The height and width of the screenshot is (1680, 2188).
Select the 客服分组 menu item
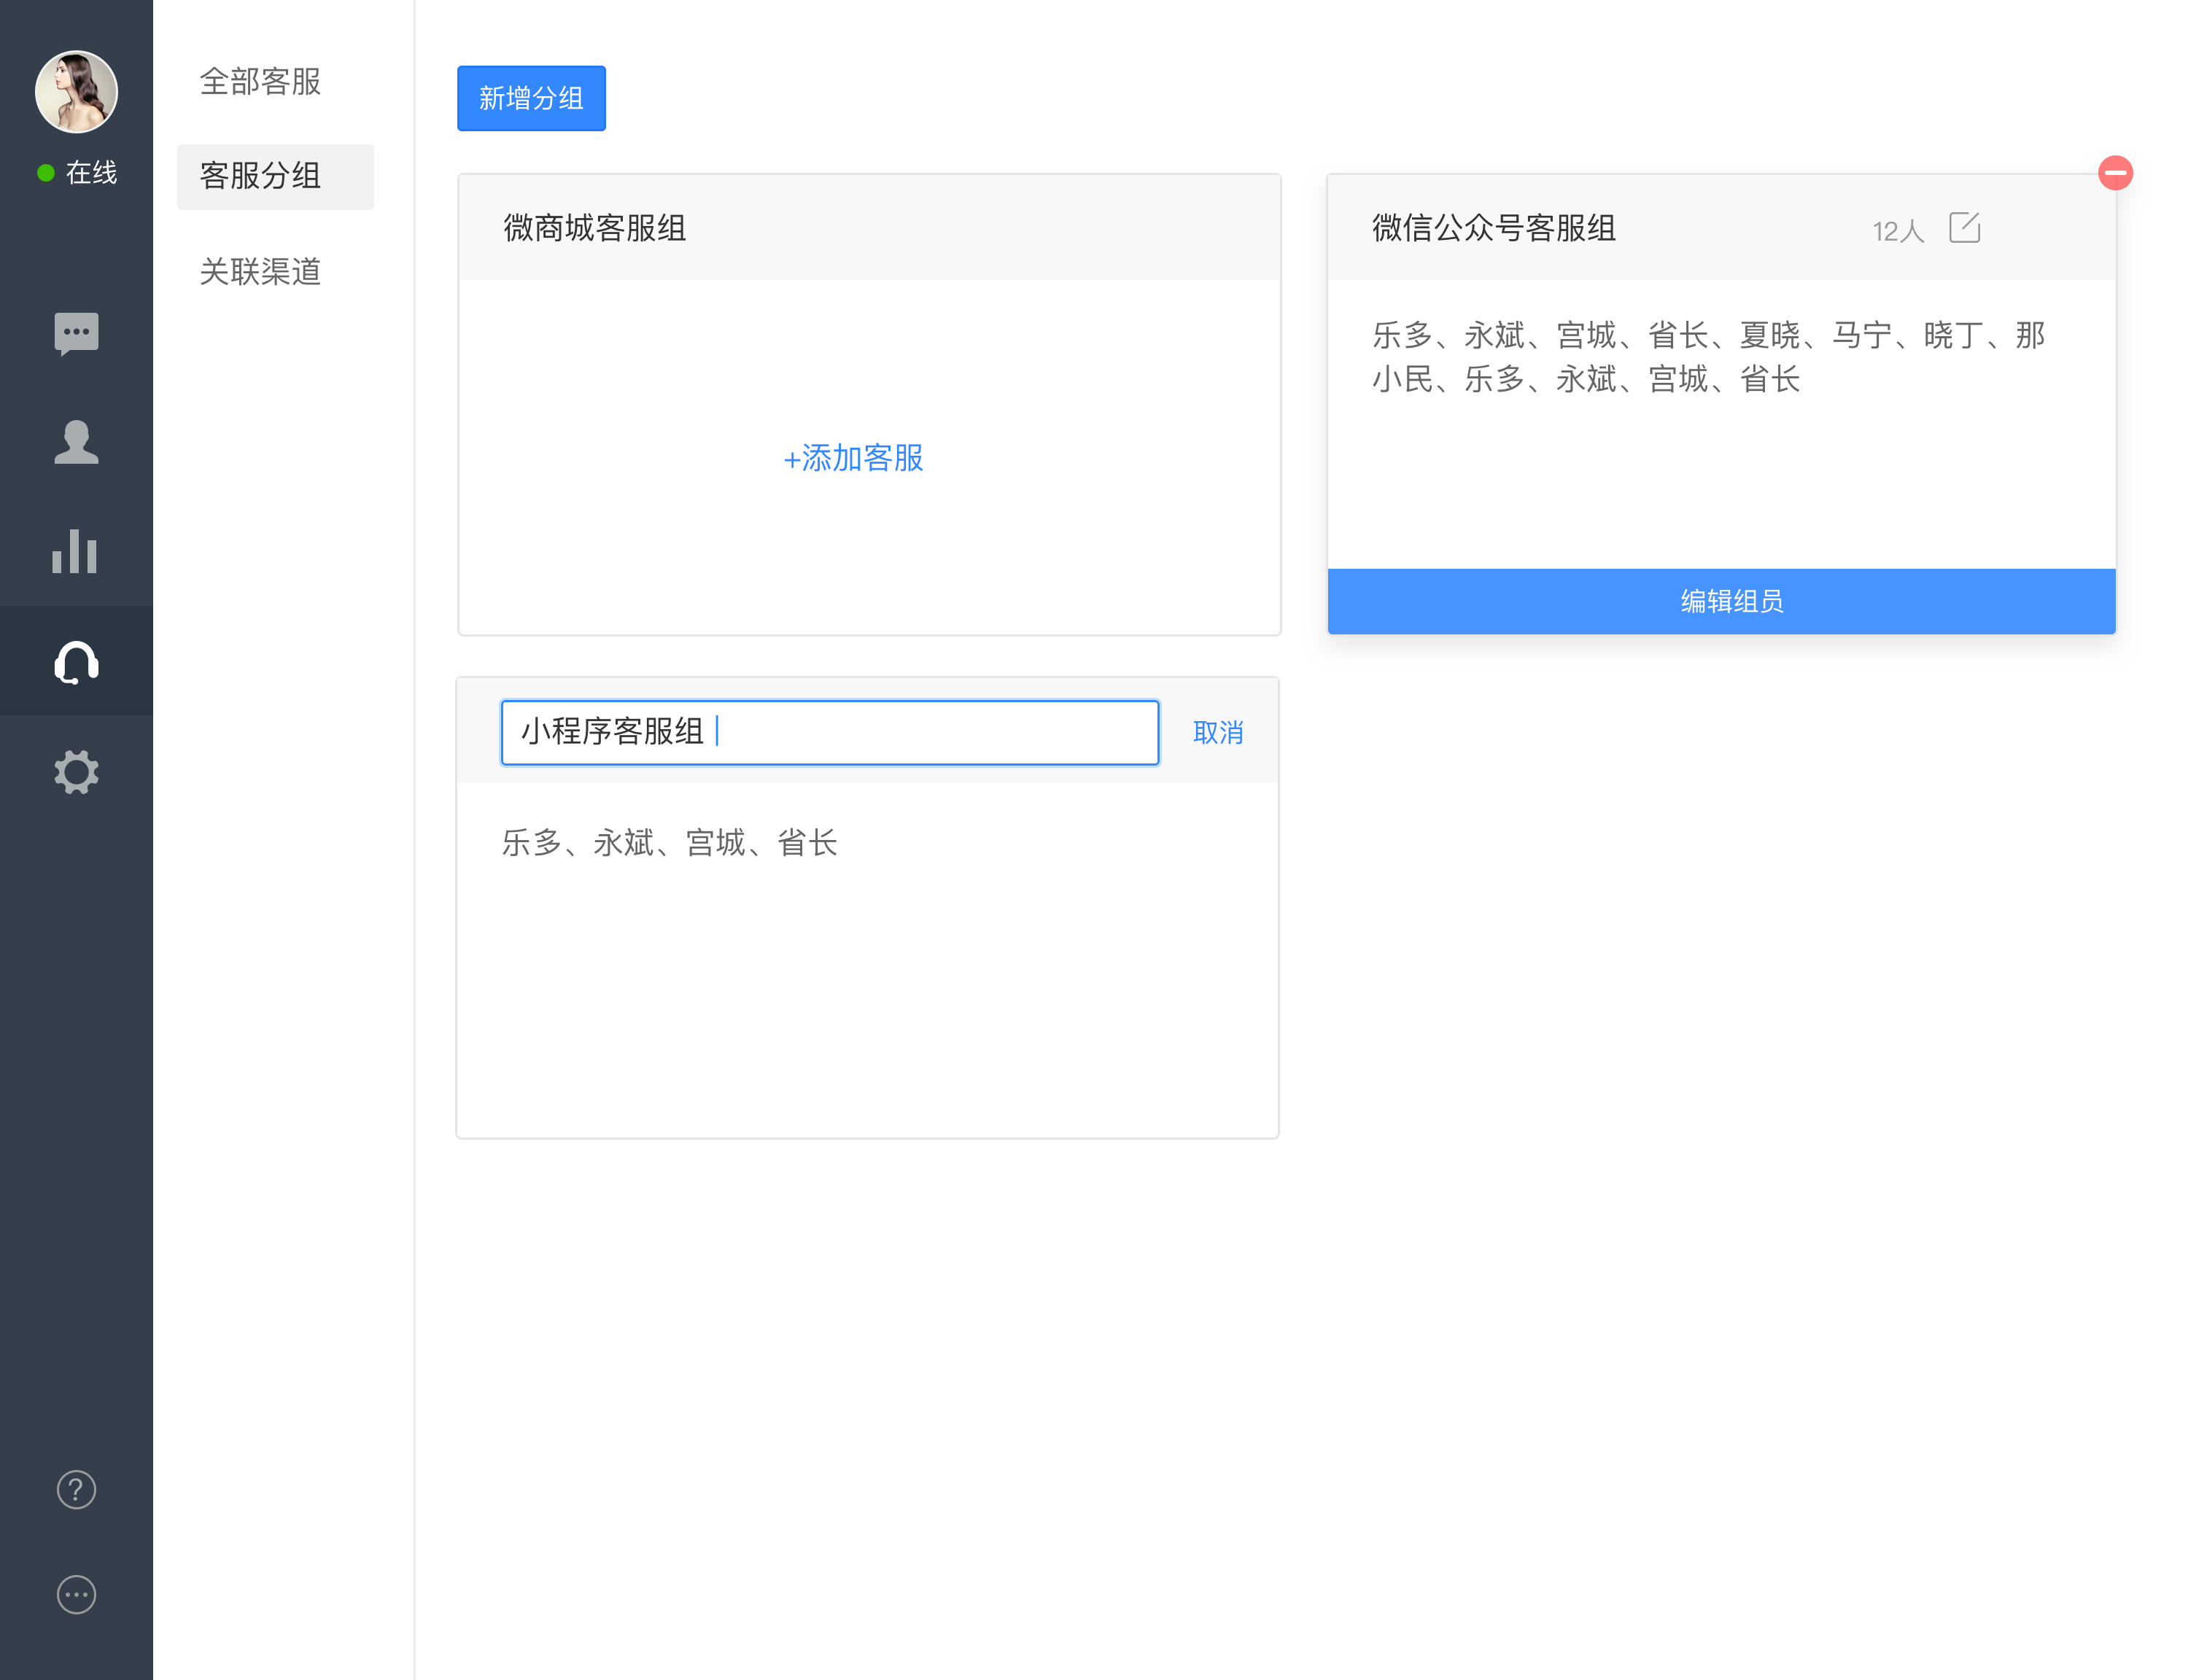(275, 177)
